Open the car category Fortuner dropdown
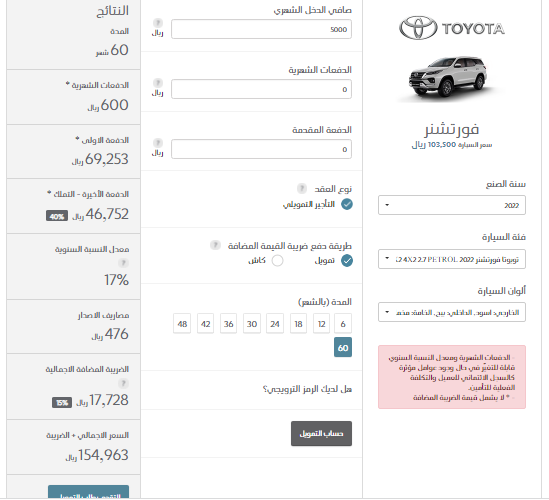Viewport: 549px width, 500px height. pos(452,259)
